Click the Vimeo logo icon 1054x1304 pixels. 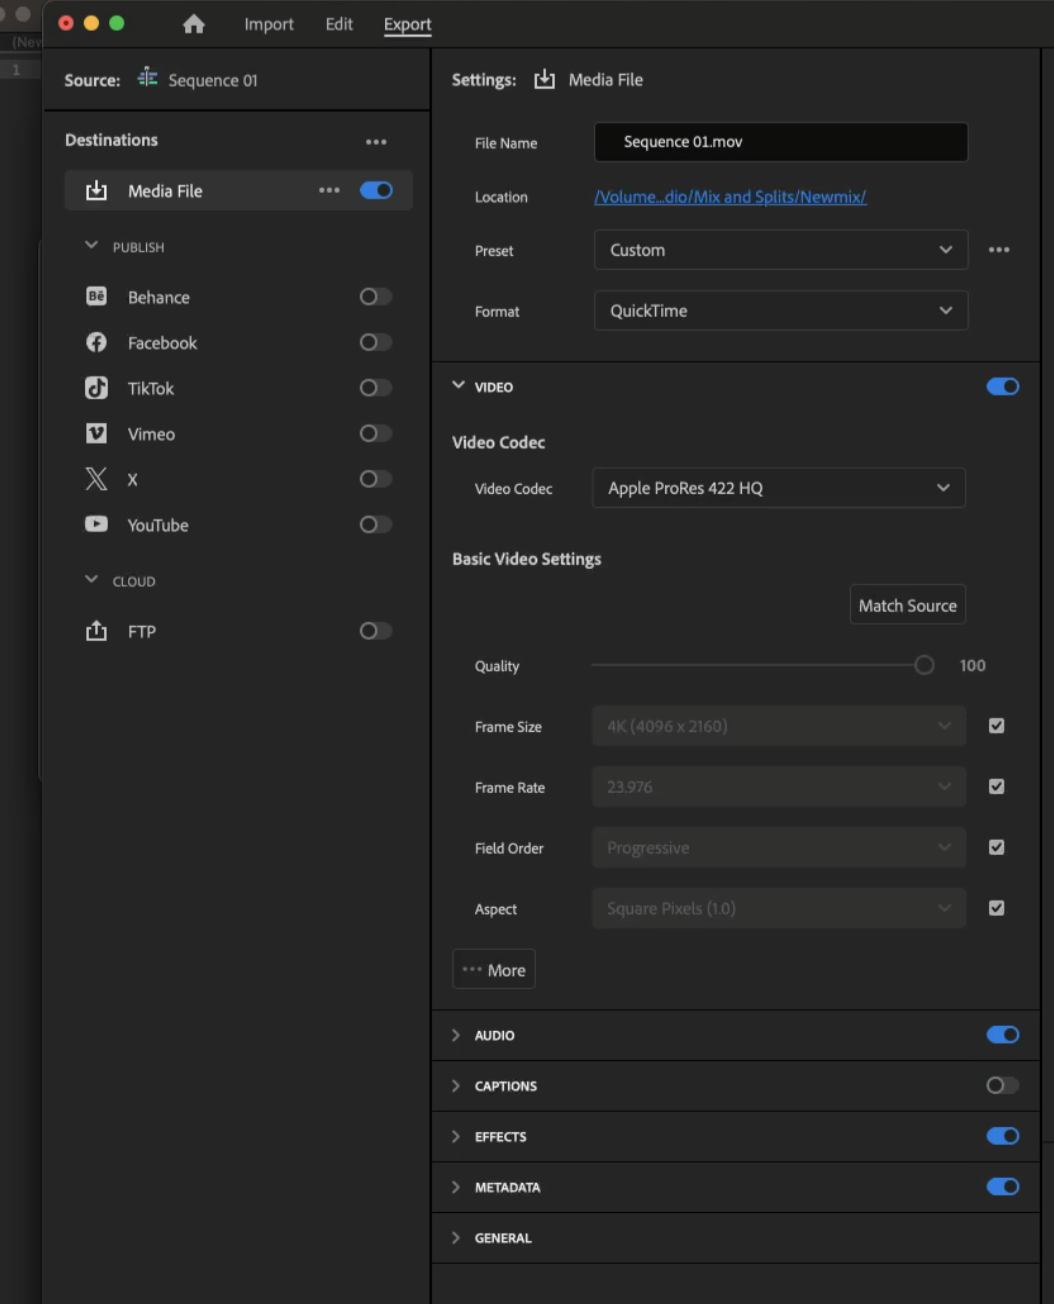click(96, 433)
